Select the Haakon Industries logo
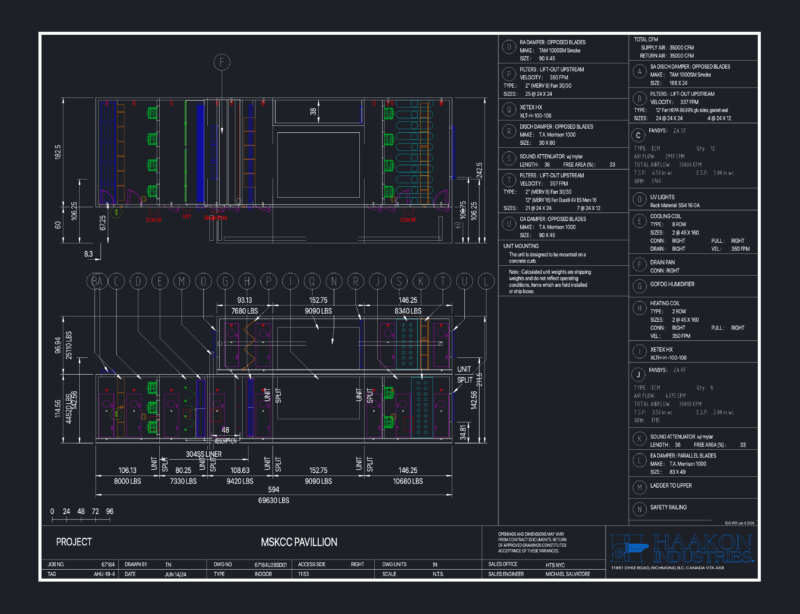 [682, 549]
